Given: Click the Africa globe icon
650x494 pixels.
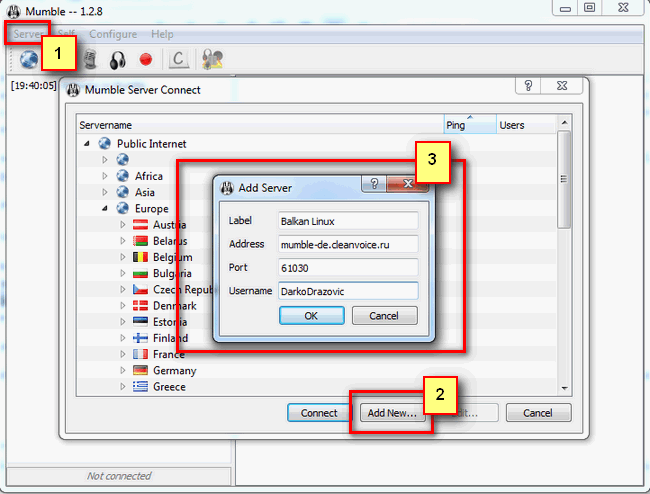Looking at the screenshot, I should [x=122, y=176].
